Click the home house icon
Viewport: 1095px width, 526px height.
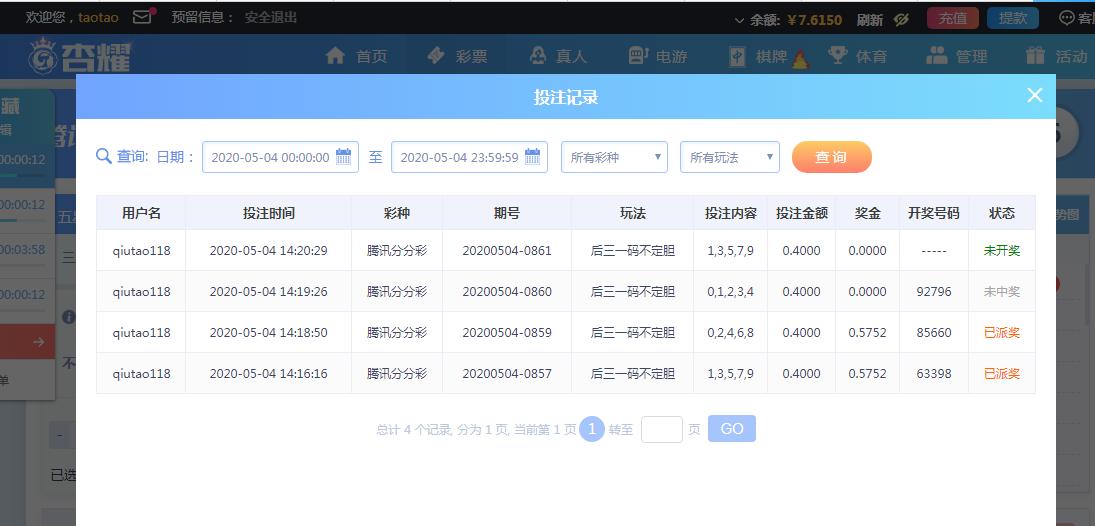point(336,56)
